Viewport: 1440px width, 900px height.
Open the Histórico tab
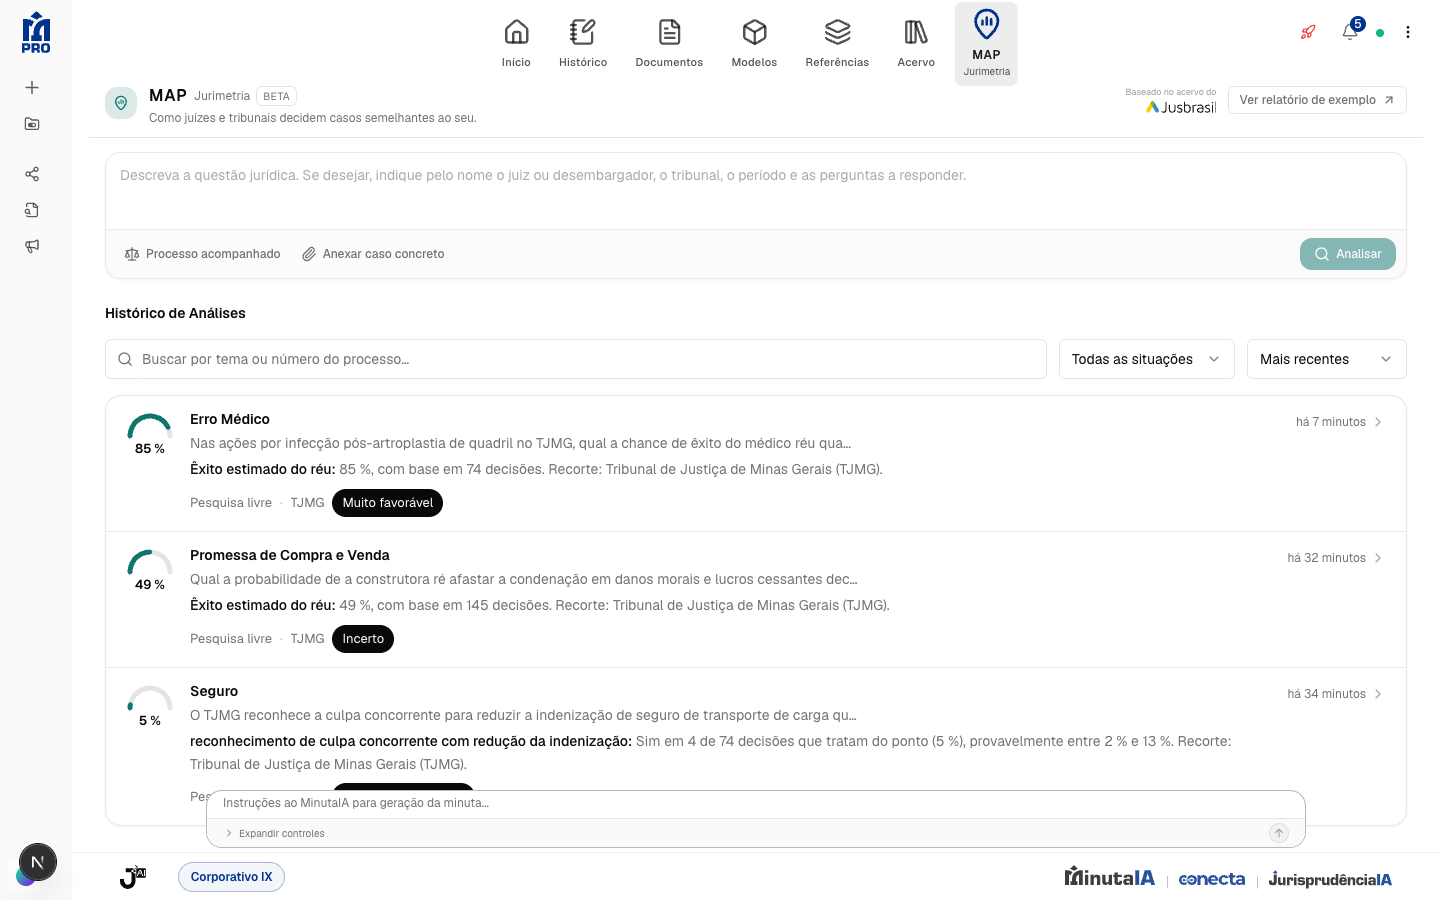(583, 43)
